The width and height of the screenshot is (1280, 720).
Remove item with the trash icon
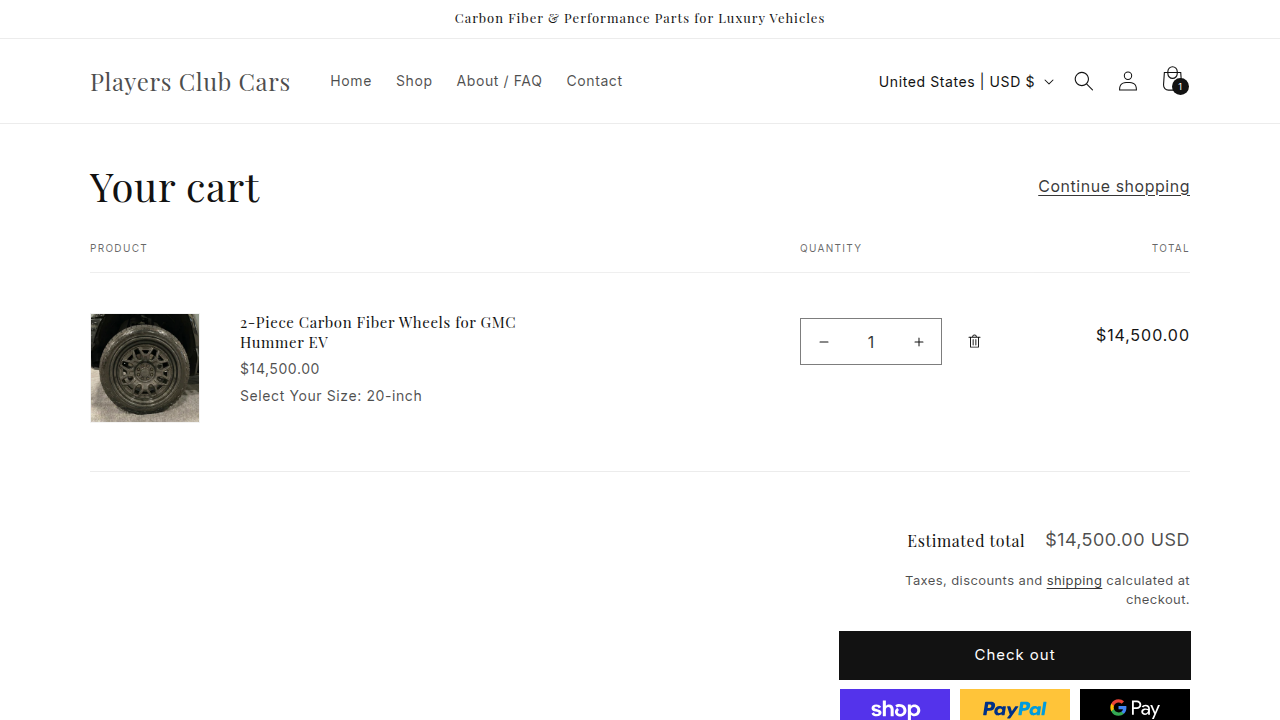pos(974,342)
